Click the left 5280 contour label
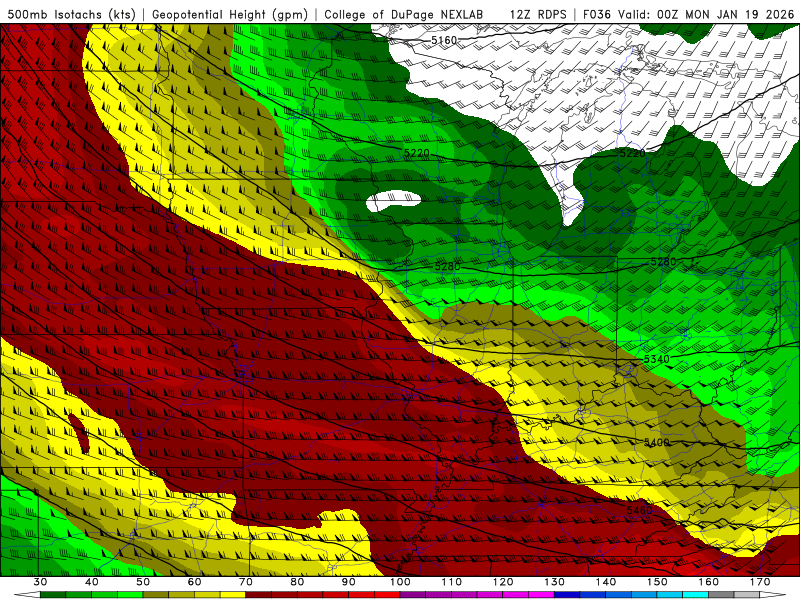Screen dimensions: 800x600 point(447,266)
